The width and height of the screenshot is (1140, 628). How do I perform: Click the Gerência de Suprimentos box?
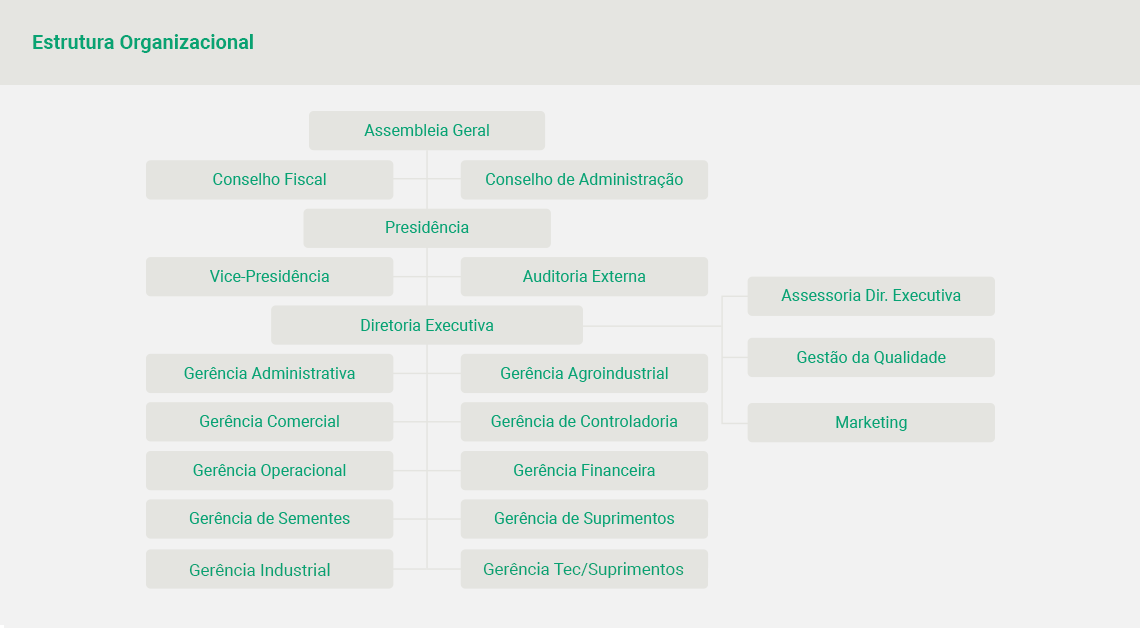[584, 519]
